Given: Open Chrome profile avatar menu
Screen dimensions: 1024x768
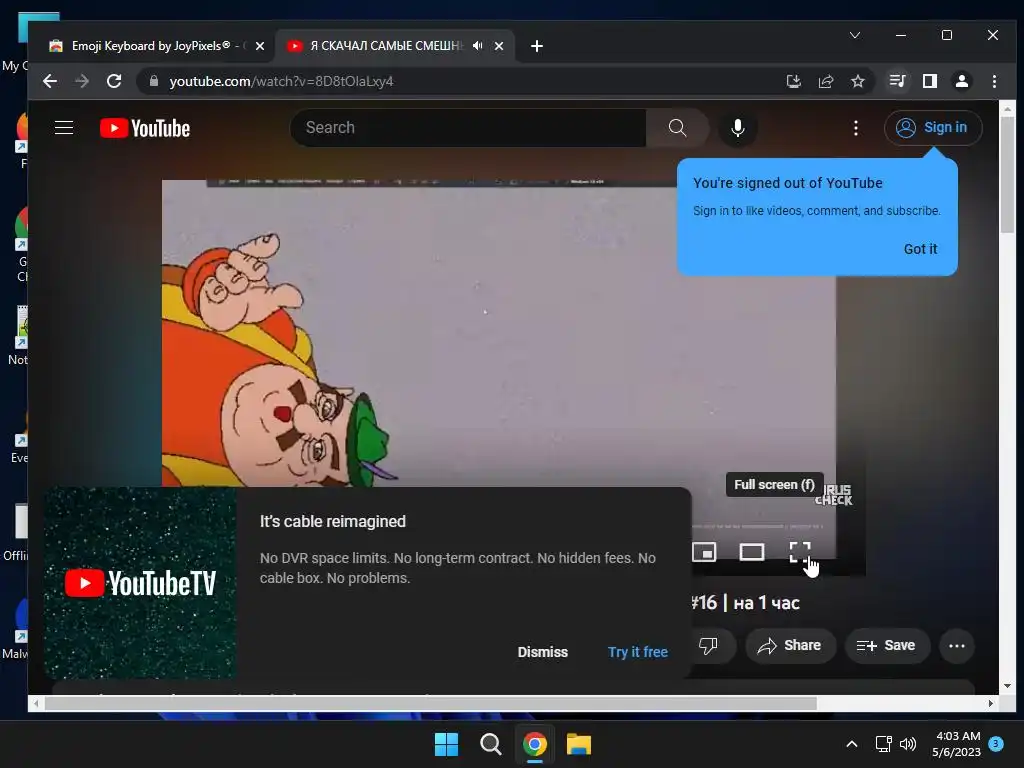Looking at the screenshot, I should click(961, 81).
